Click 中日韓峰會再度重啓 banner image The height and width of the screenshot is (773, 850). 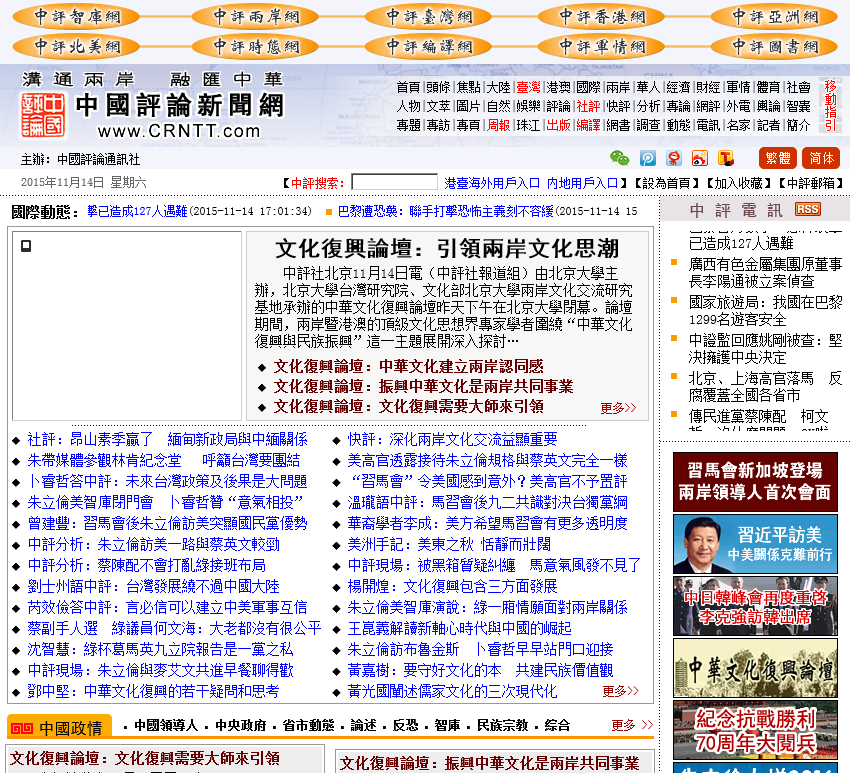pos(755,606)
